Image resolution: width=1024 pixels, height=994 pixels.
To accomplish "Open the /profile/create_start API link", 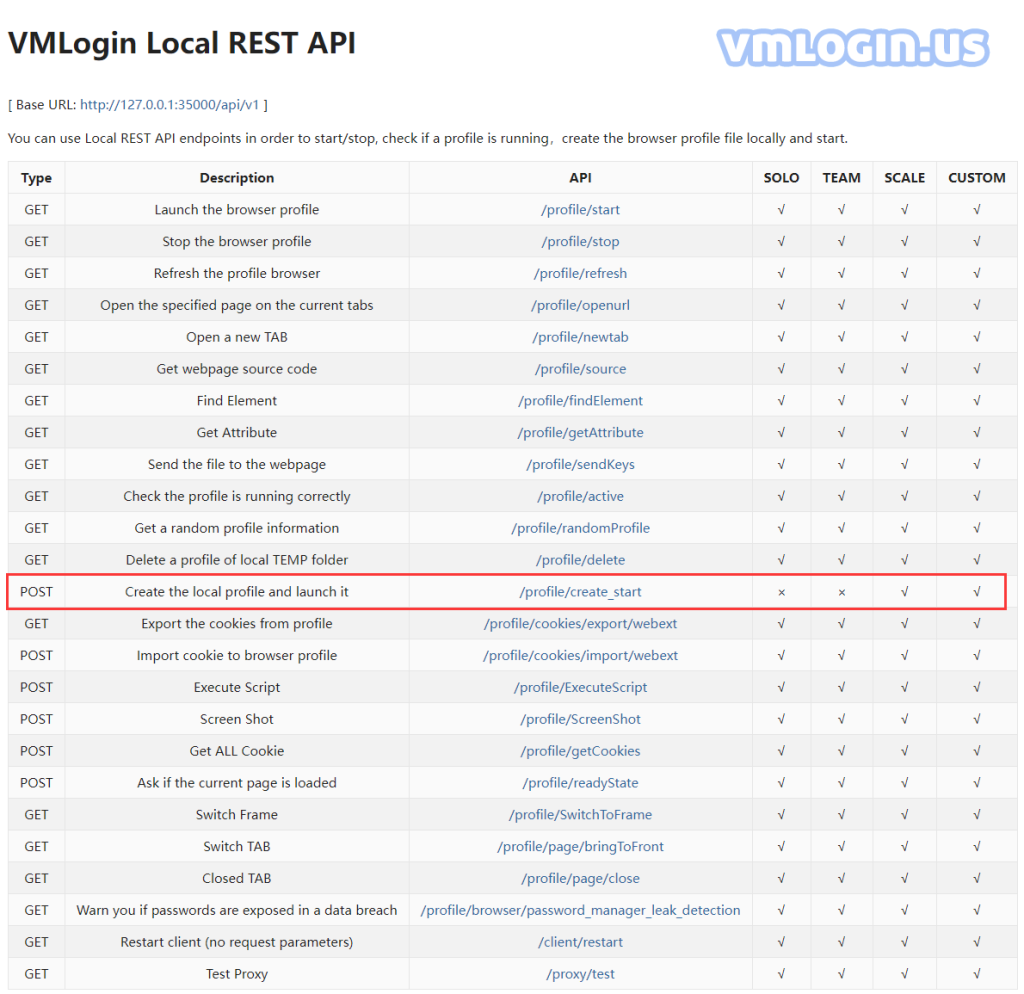I will click(x=580, y=592).
